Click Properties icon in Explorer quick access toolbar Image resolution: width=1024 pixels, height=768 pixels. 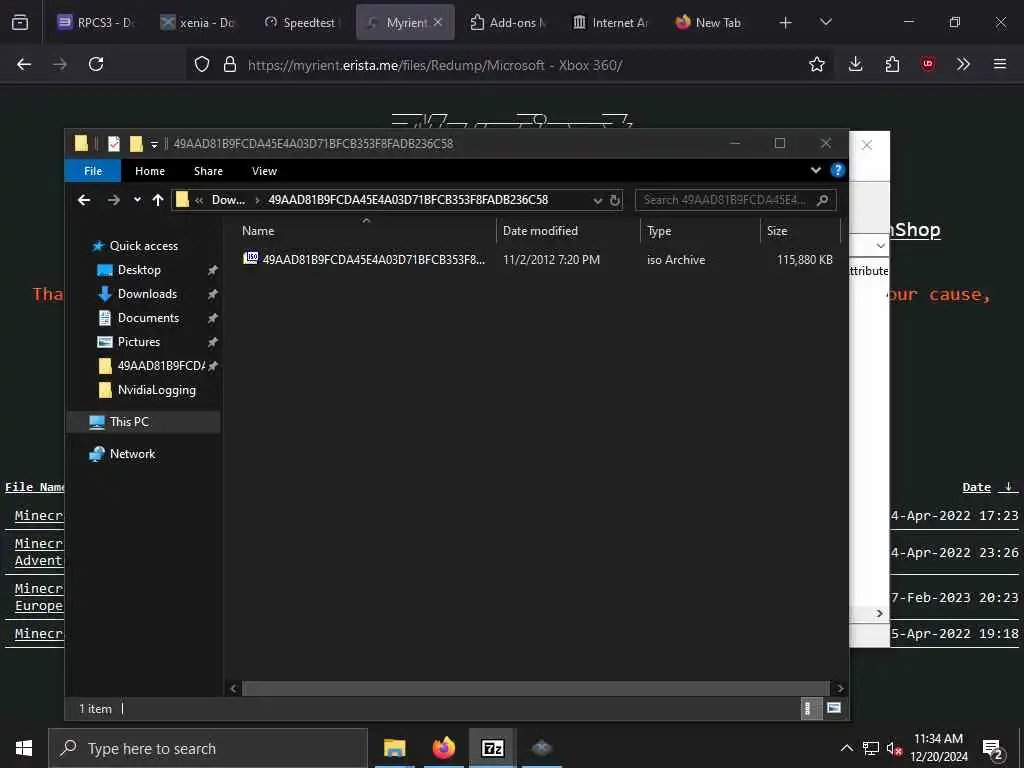point(114,144)
